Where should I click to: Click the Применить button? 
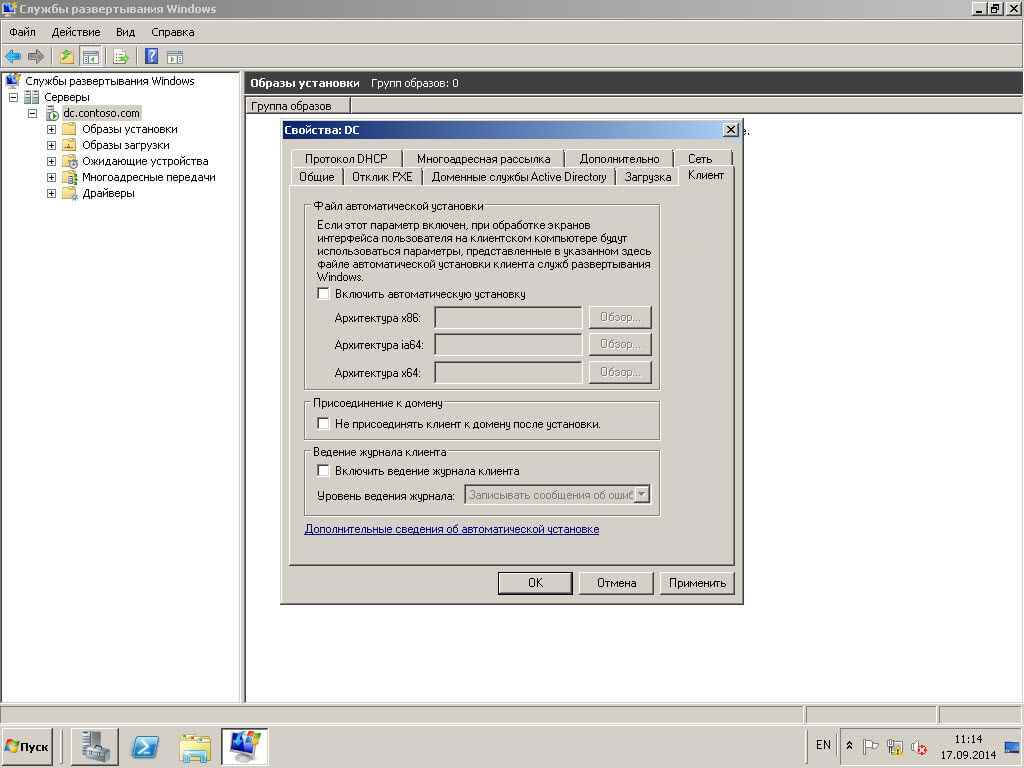pyautogui.click(x=697, y=583)
